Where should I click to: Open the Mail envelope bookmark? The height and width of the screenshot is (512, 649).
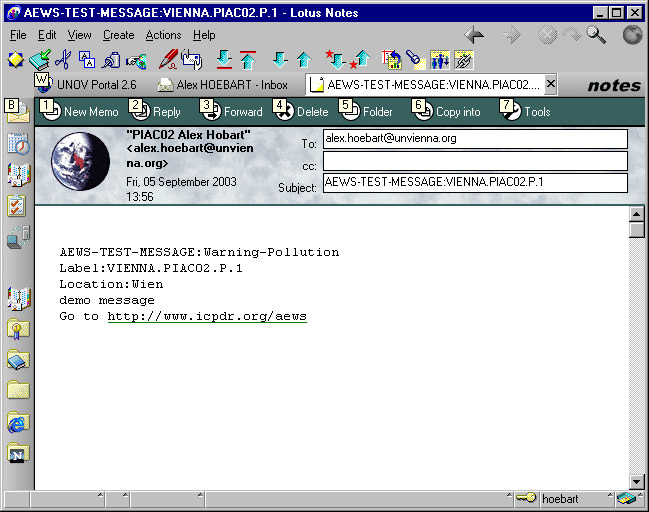pos(18,111)
